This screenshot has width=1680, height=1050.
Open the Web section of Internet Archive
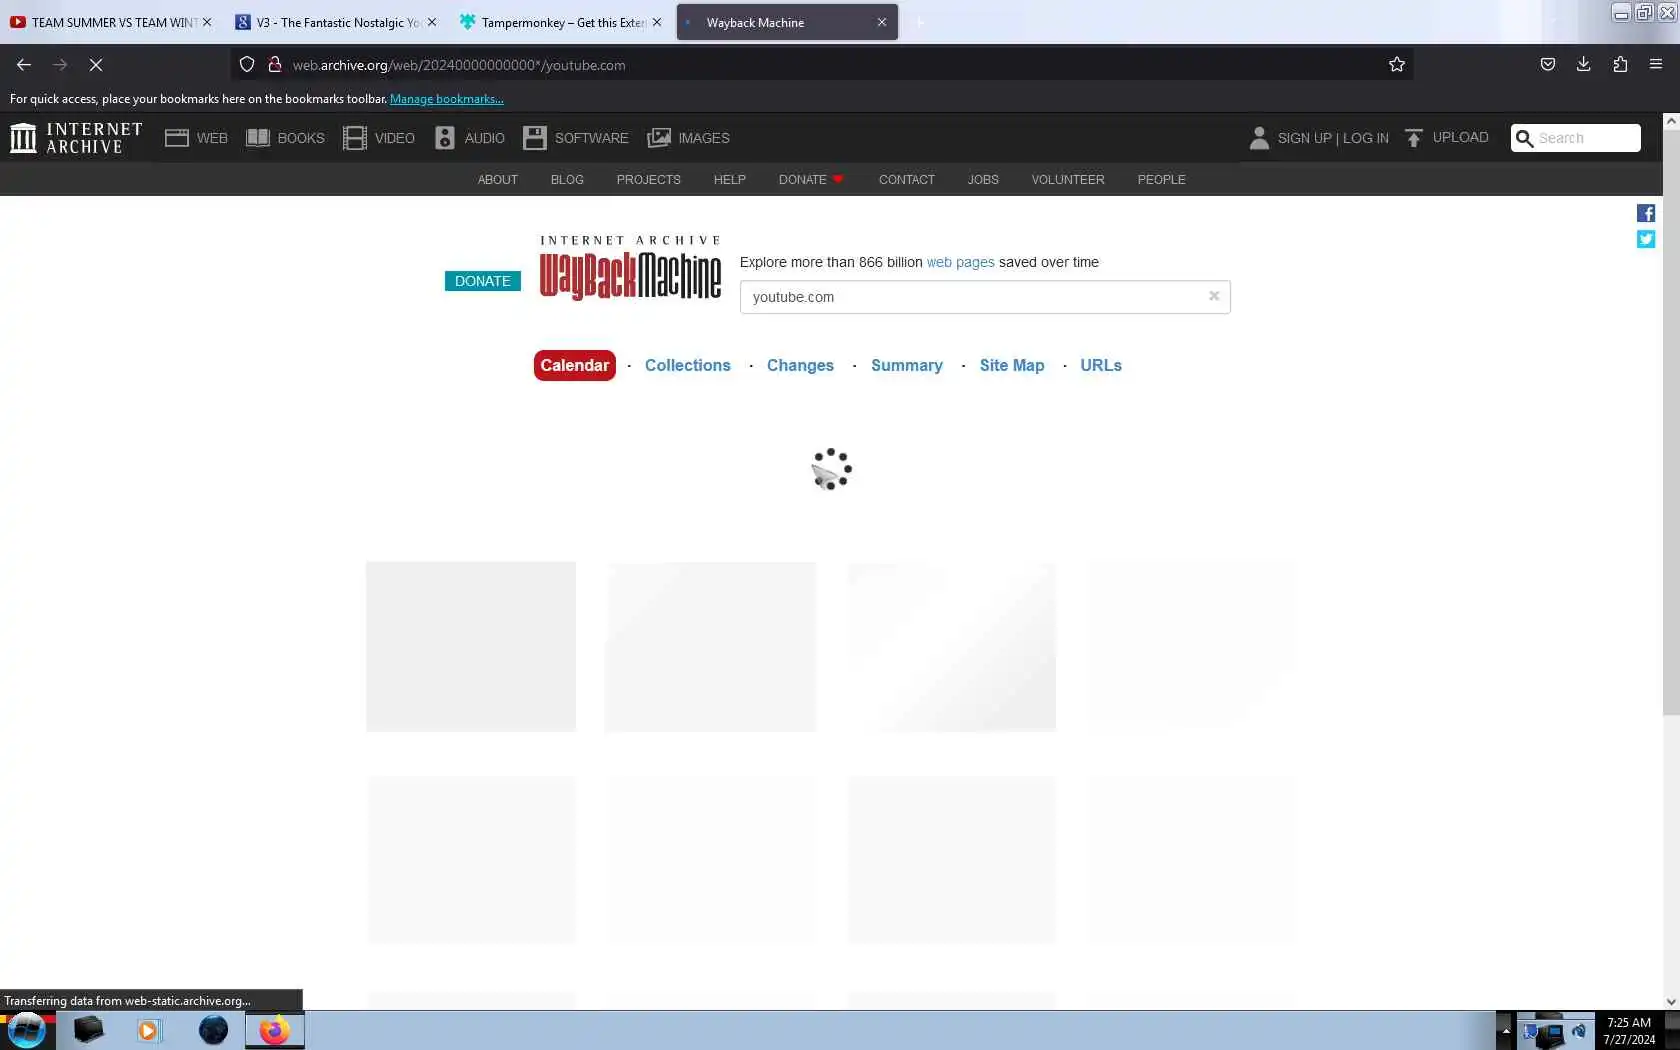coord(196,138)
